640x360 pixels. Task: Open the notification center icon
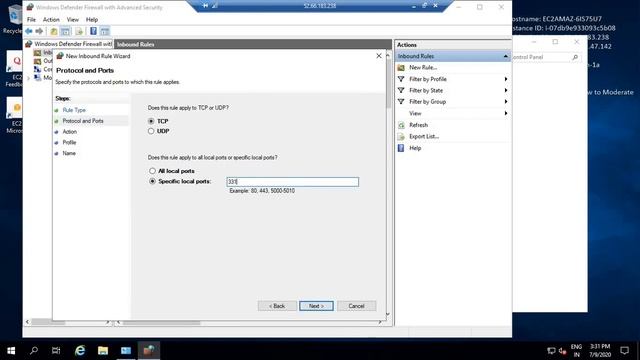tap(624, 350)
